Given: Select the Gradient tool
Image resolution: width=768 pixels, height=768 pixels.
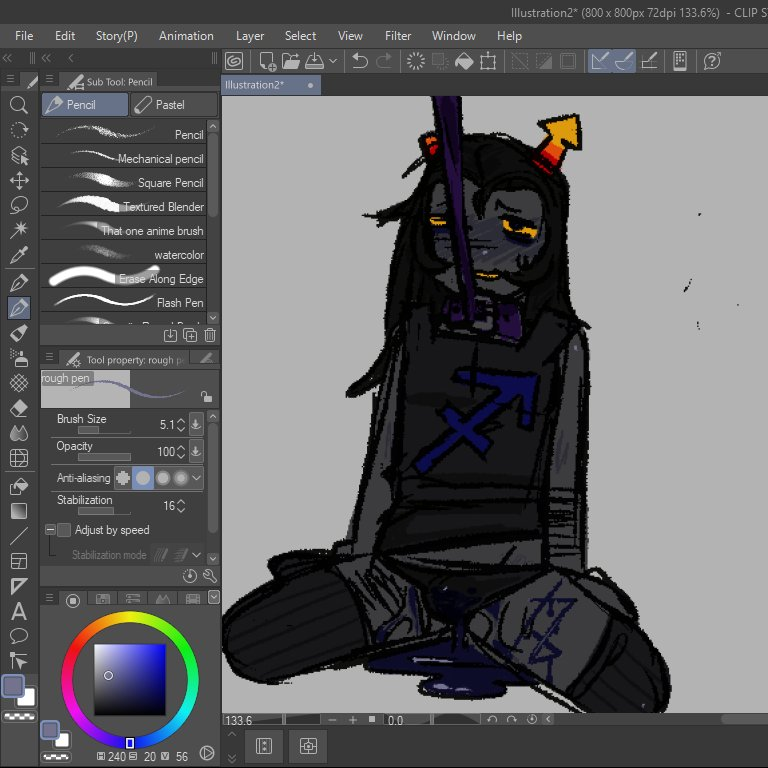Looking at the screenshot, I should point(19,511).
